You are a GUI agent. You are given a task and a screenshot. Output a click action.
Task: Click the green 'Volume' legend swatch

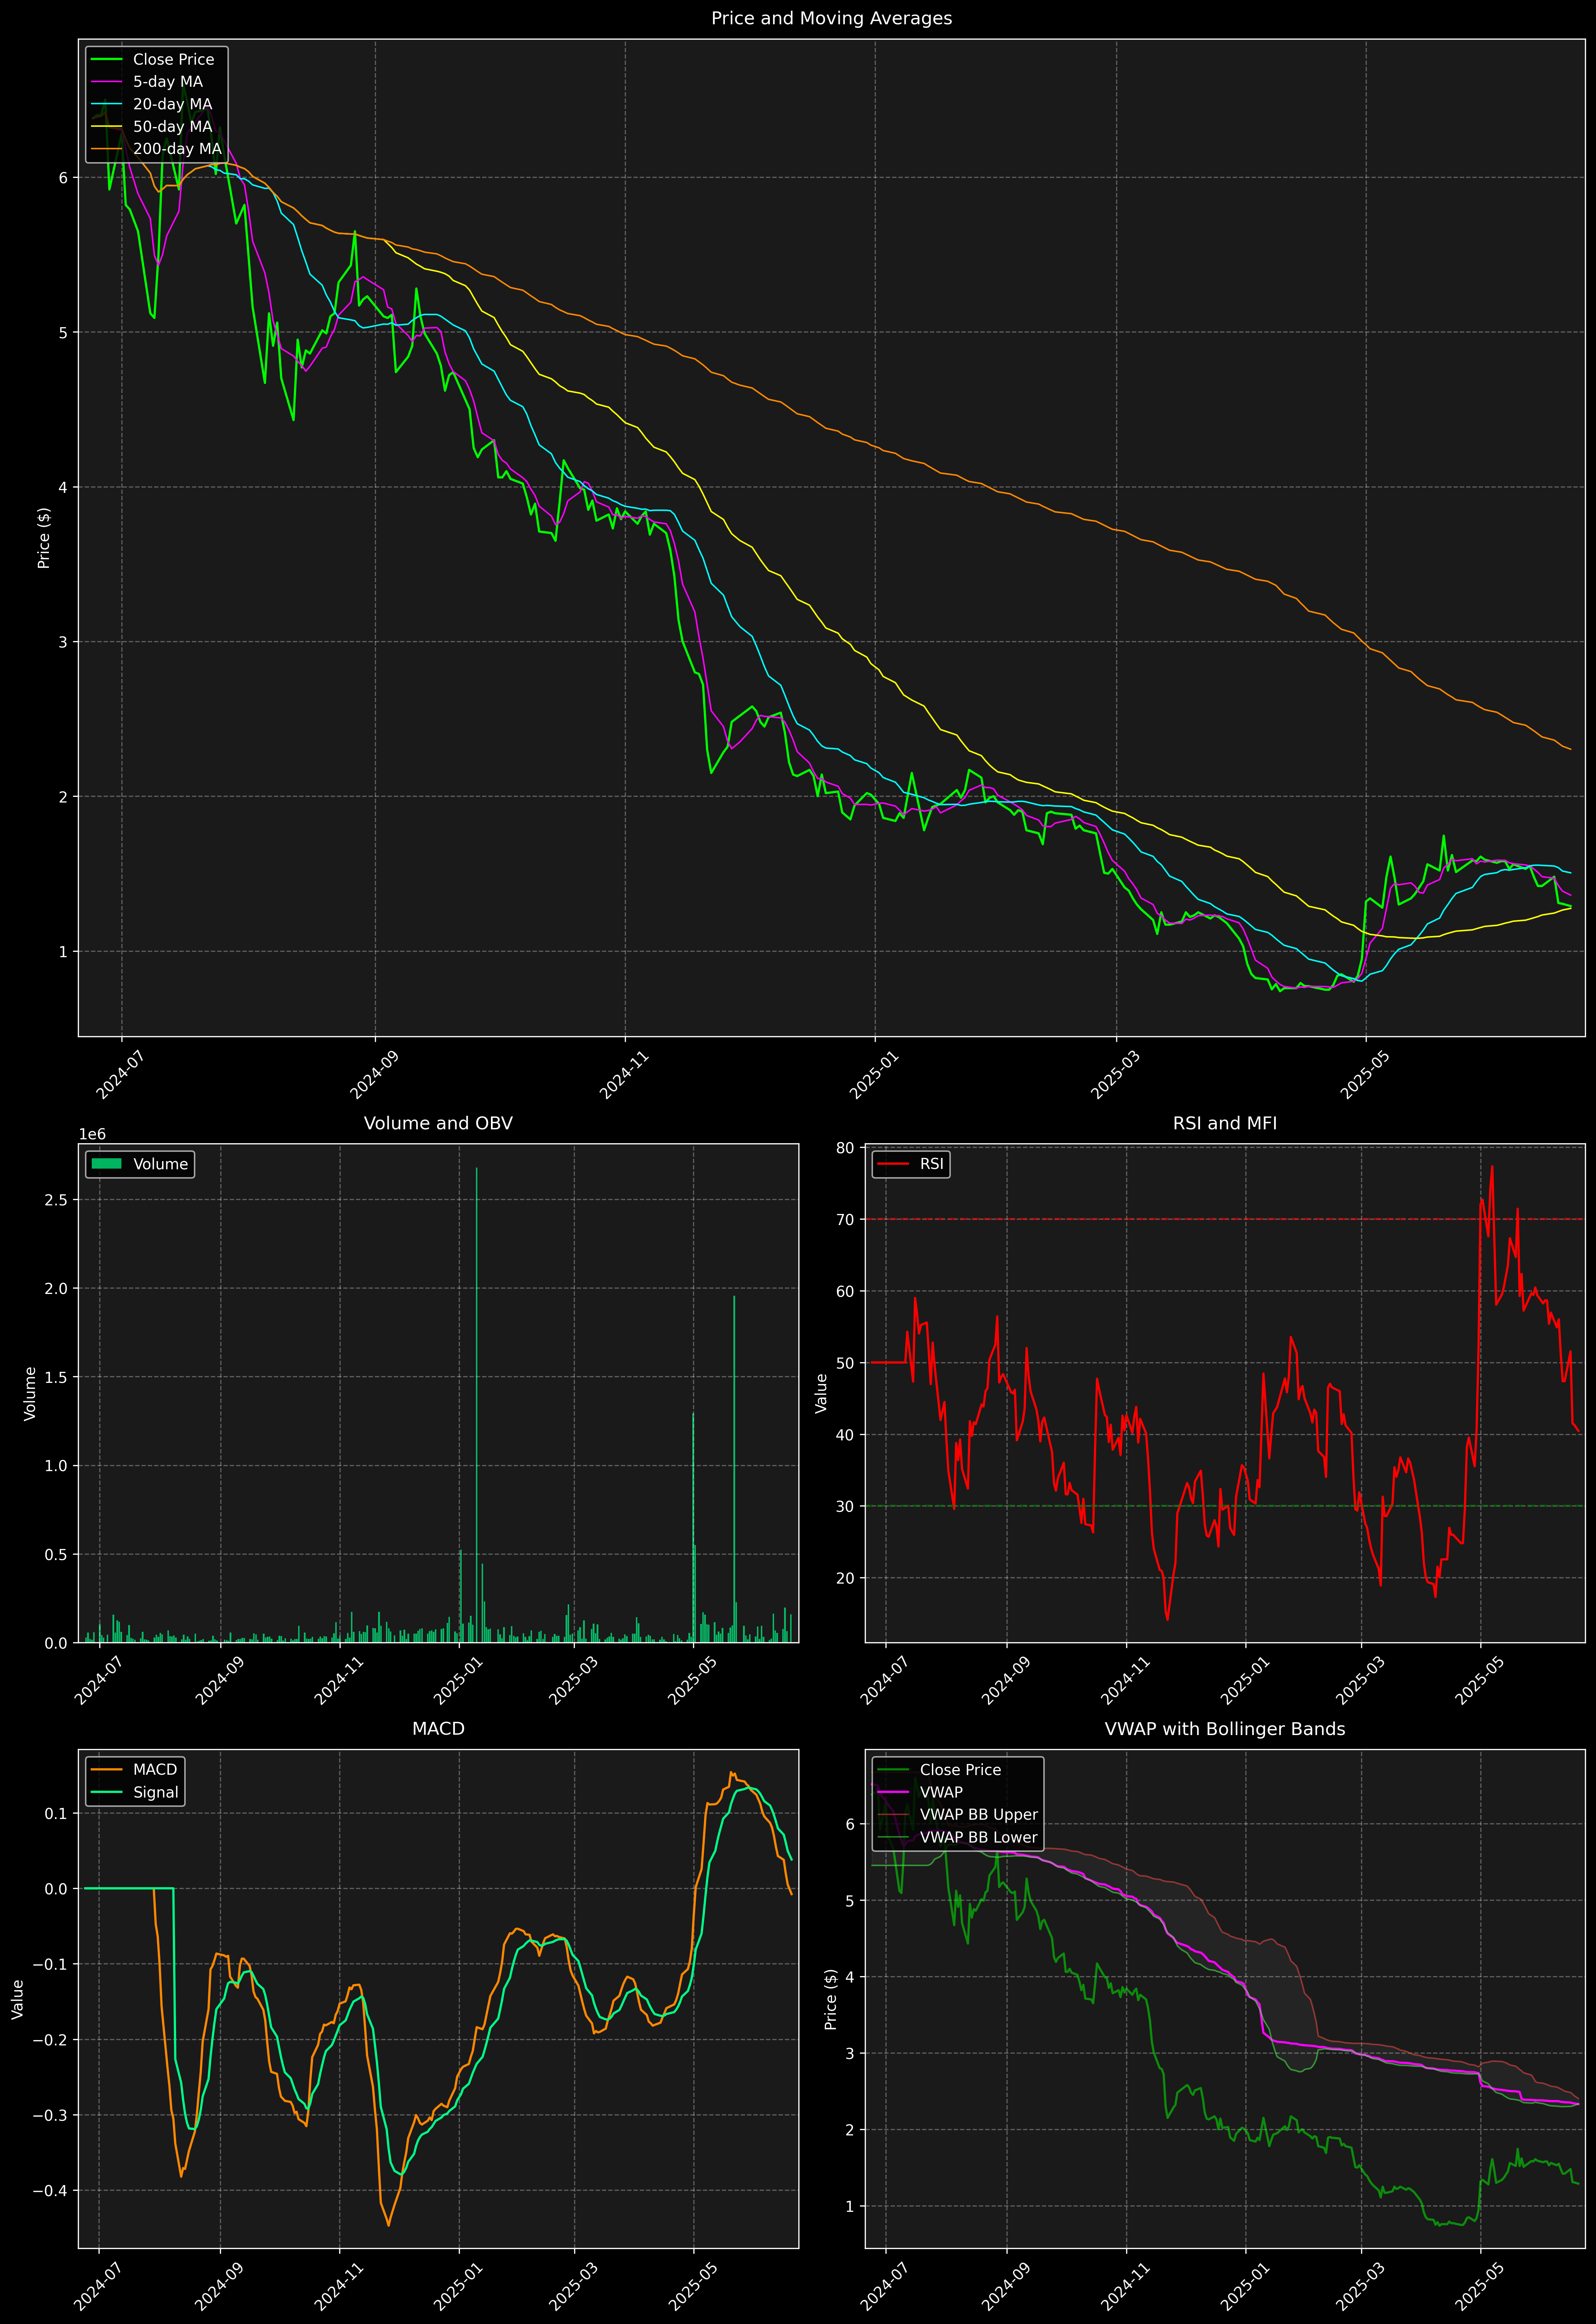point(106,1164)
